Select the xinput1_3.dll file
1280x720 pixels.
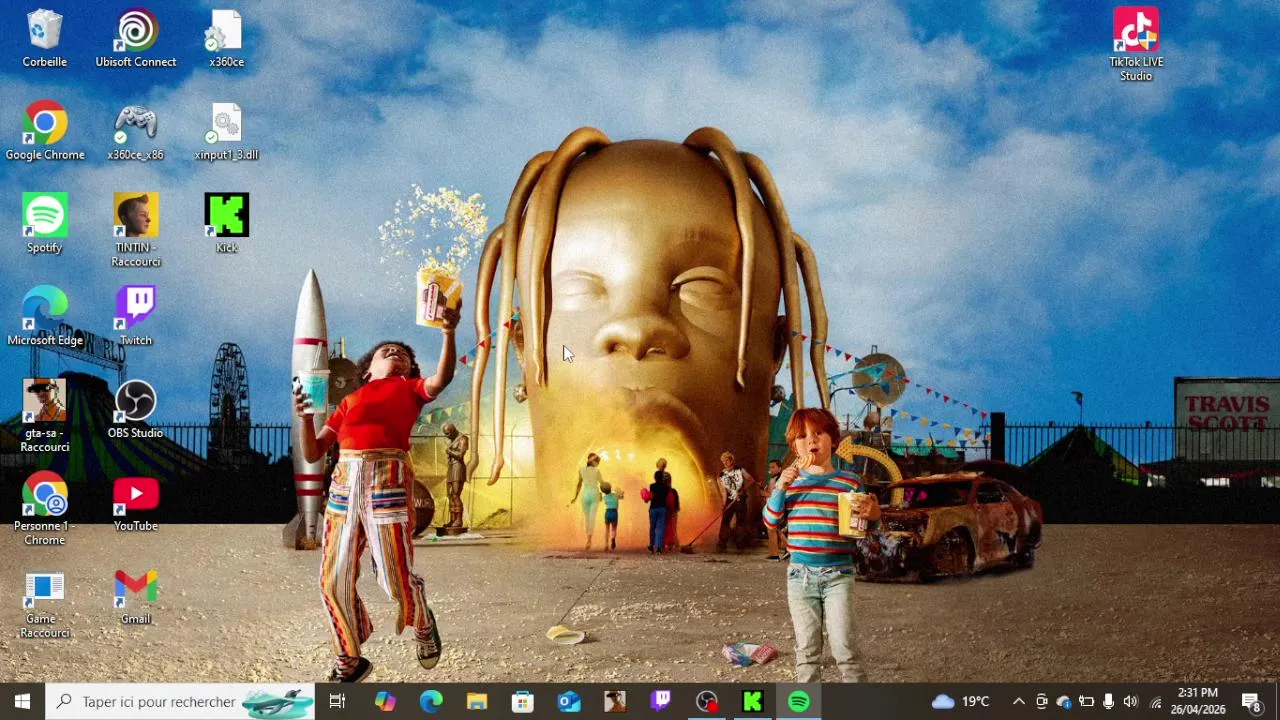tap(226, 131)
